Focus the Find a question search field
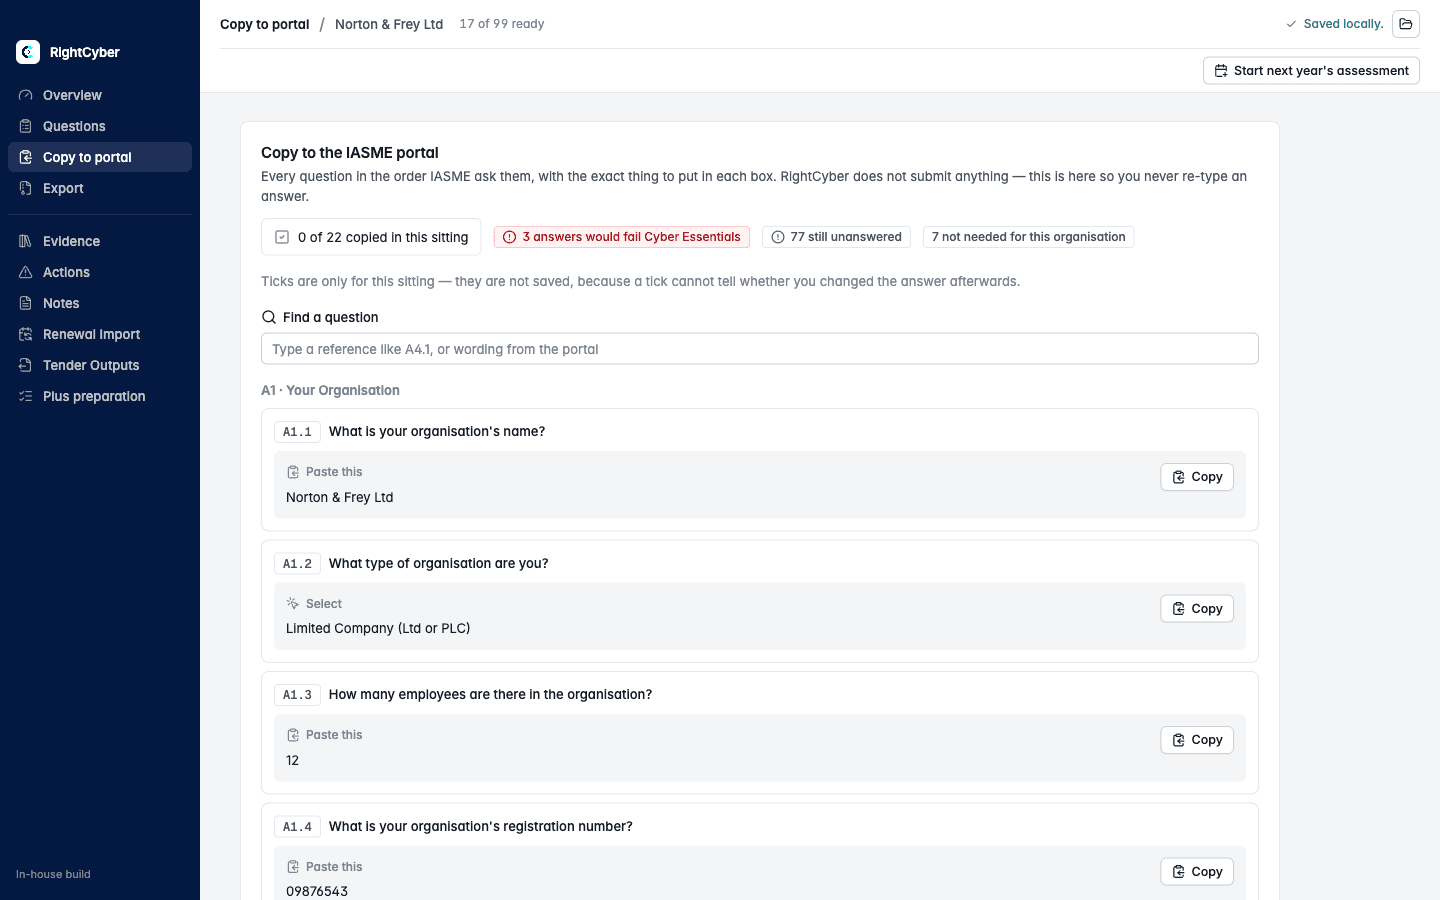The width and height of the screenshot is (1440, 900). coord(760,349)
